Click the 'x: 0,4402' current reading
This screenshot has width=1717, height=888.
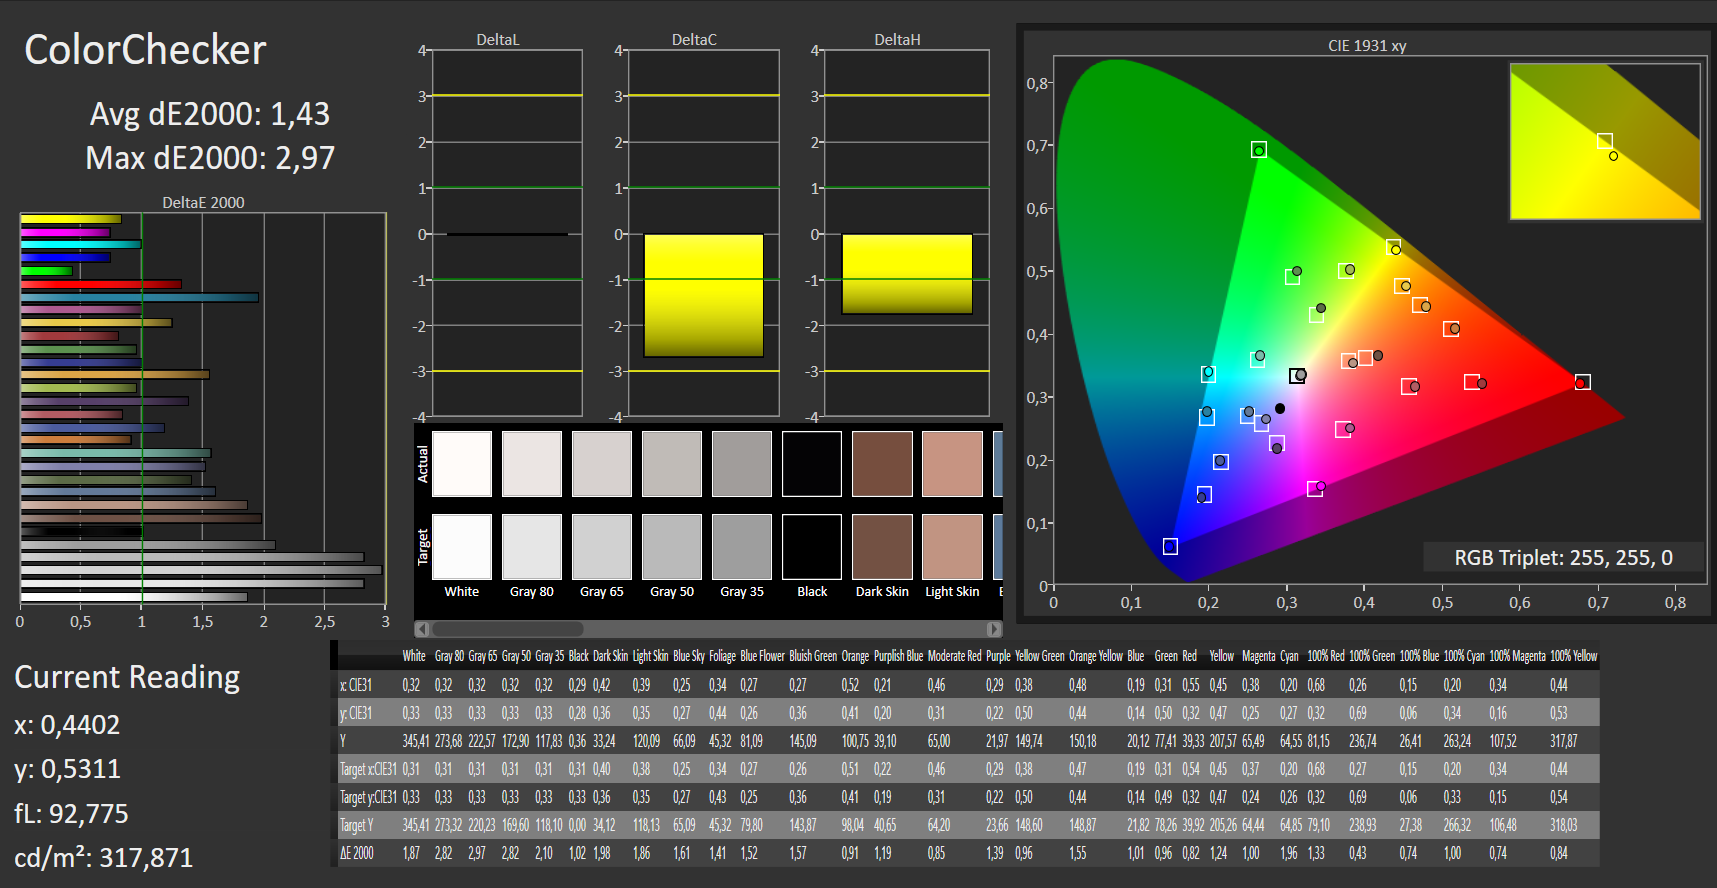tap(67, 725)
